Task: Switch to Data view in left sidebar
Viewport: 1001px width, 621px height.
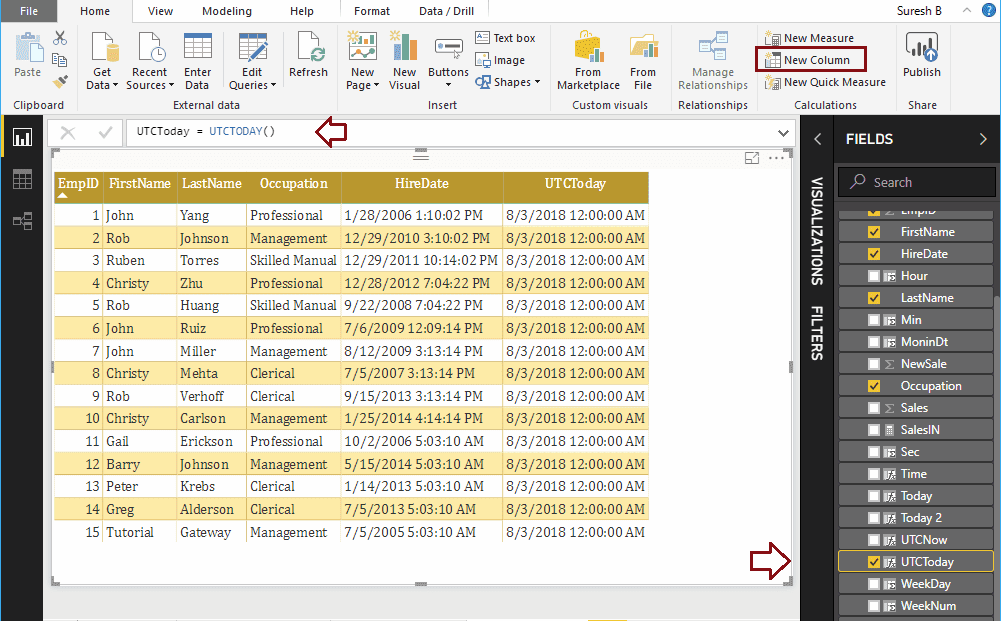Action: tap(22, 177)
